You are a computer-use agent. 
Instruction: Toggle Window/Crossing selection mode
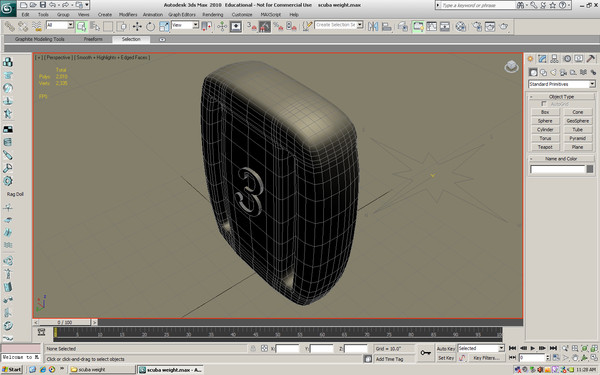(x=122, y=26)
